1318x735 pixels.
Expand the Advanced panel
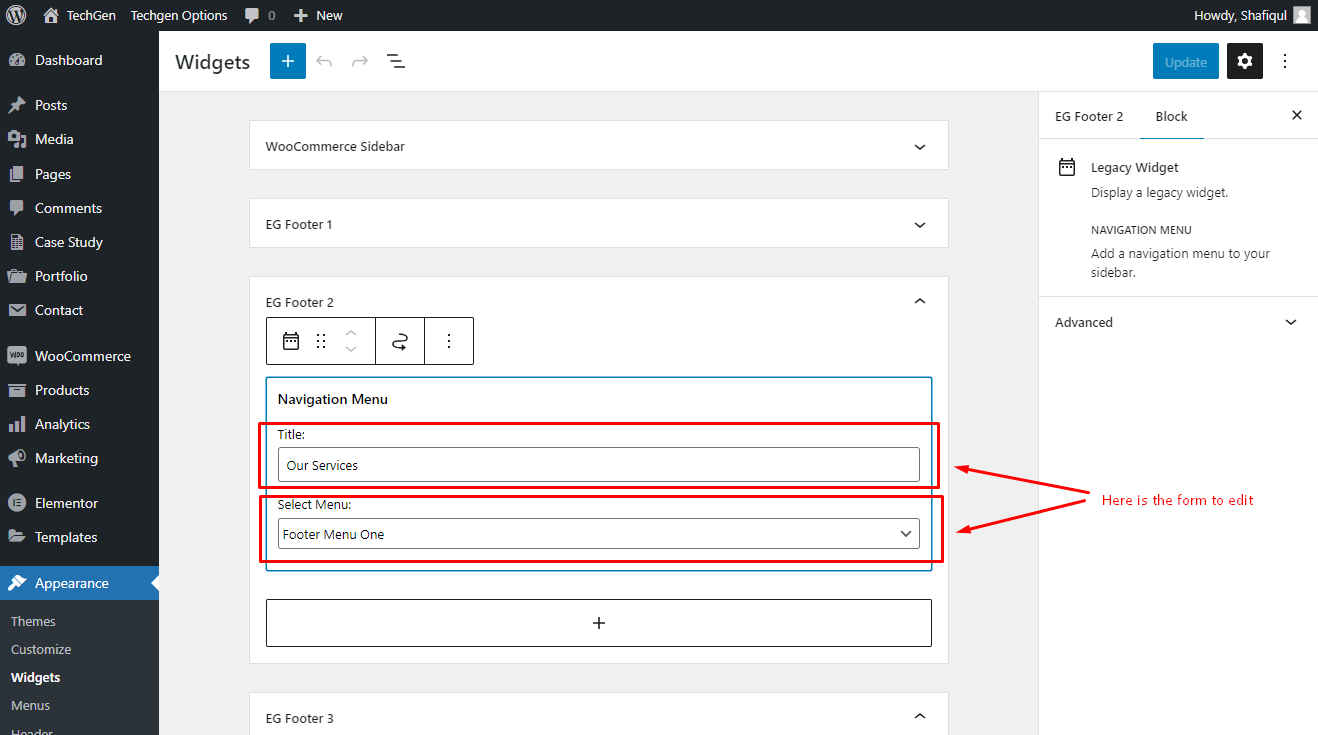(x=1178, y=322)
